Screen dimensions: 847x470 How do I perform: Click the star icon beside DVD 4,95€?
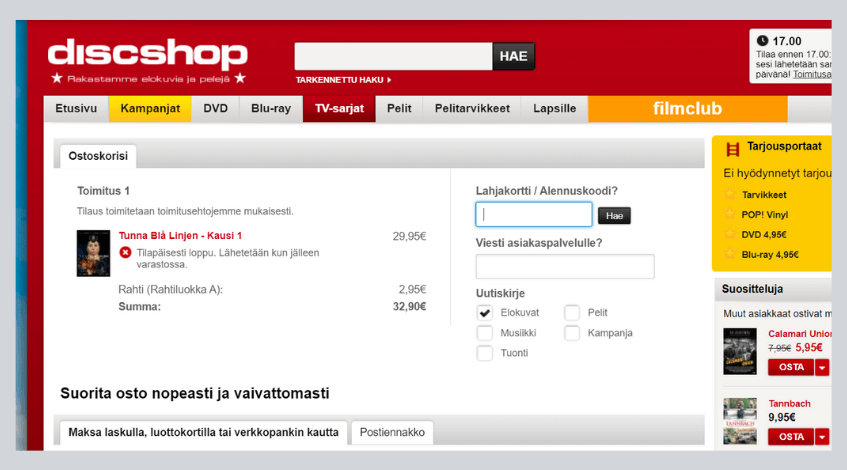coord(730,234)
